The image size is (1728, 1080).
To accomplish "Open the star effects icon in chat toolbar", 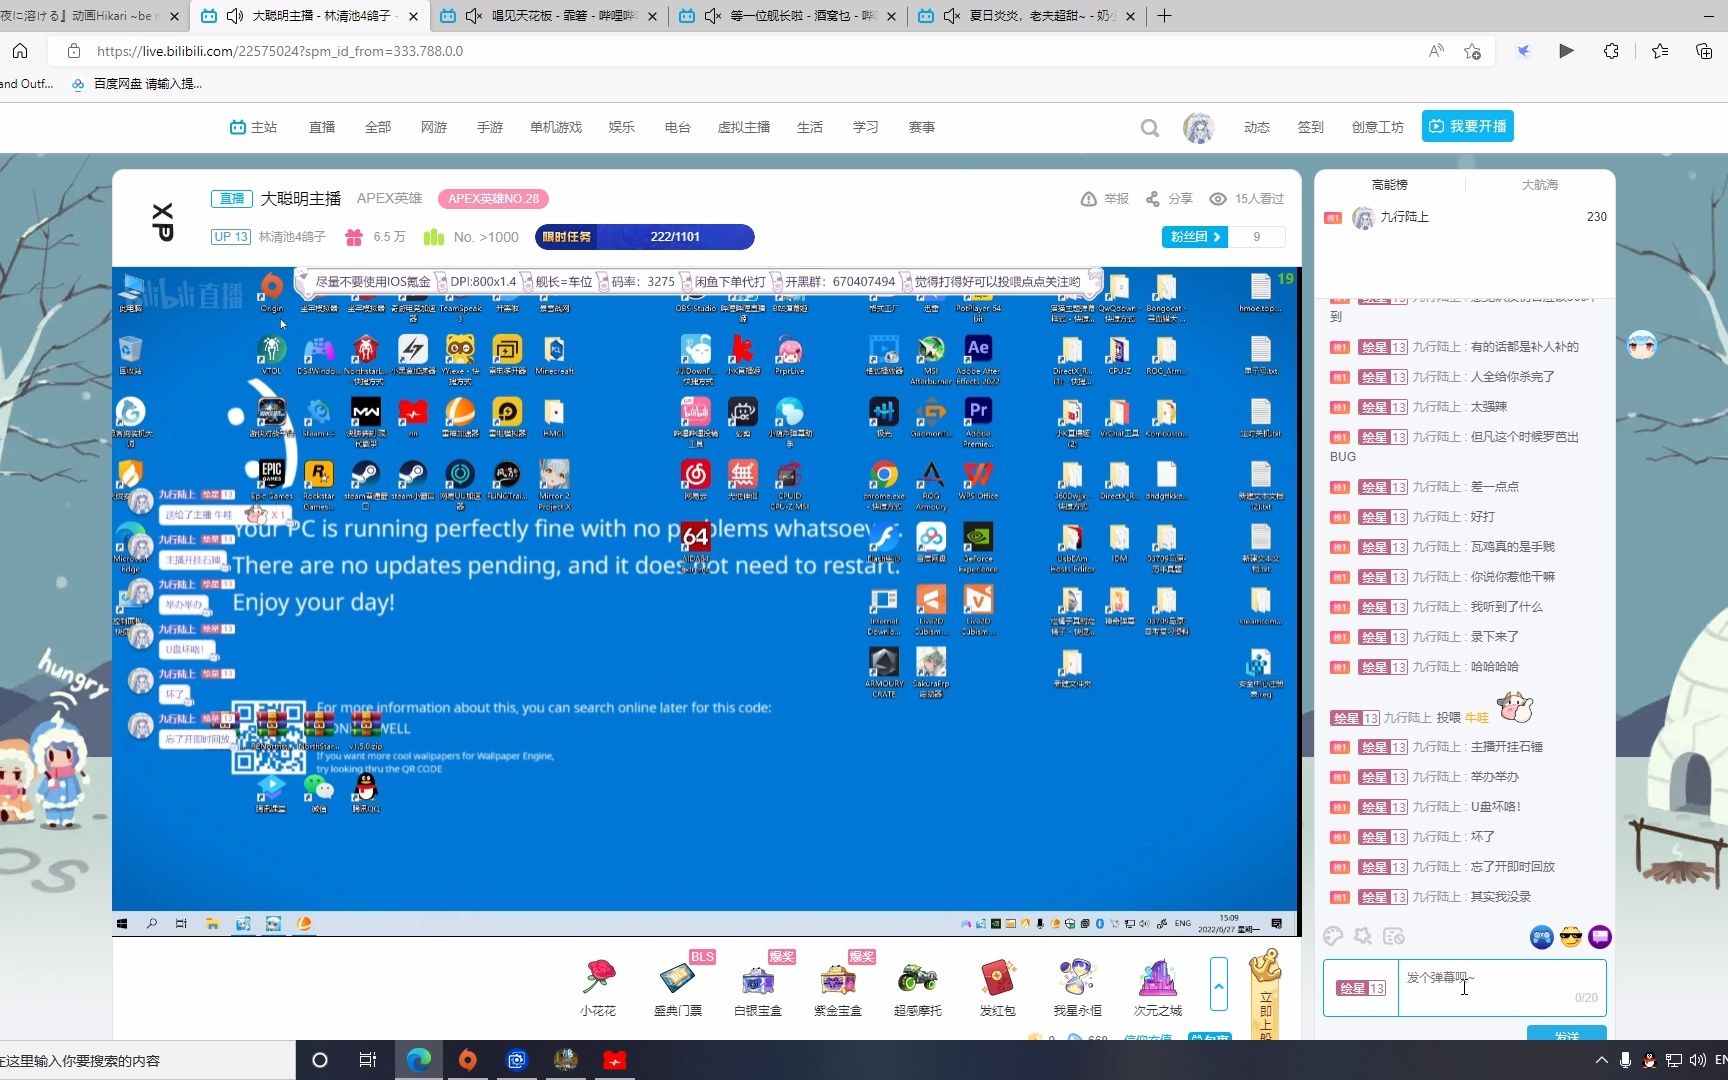I will [x=1363, y=936].
